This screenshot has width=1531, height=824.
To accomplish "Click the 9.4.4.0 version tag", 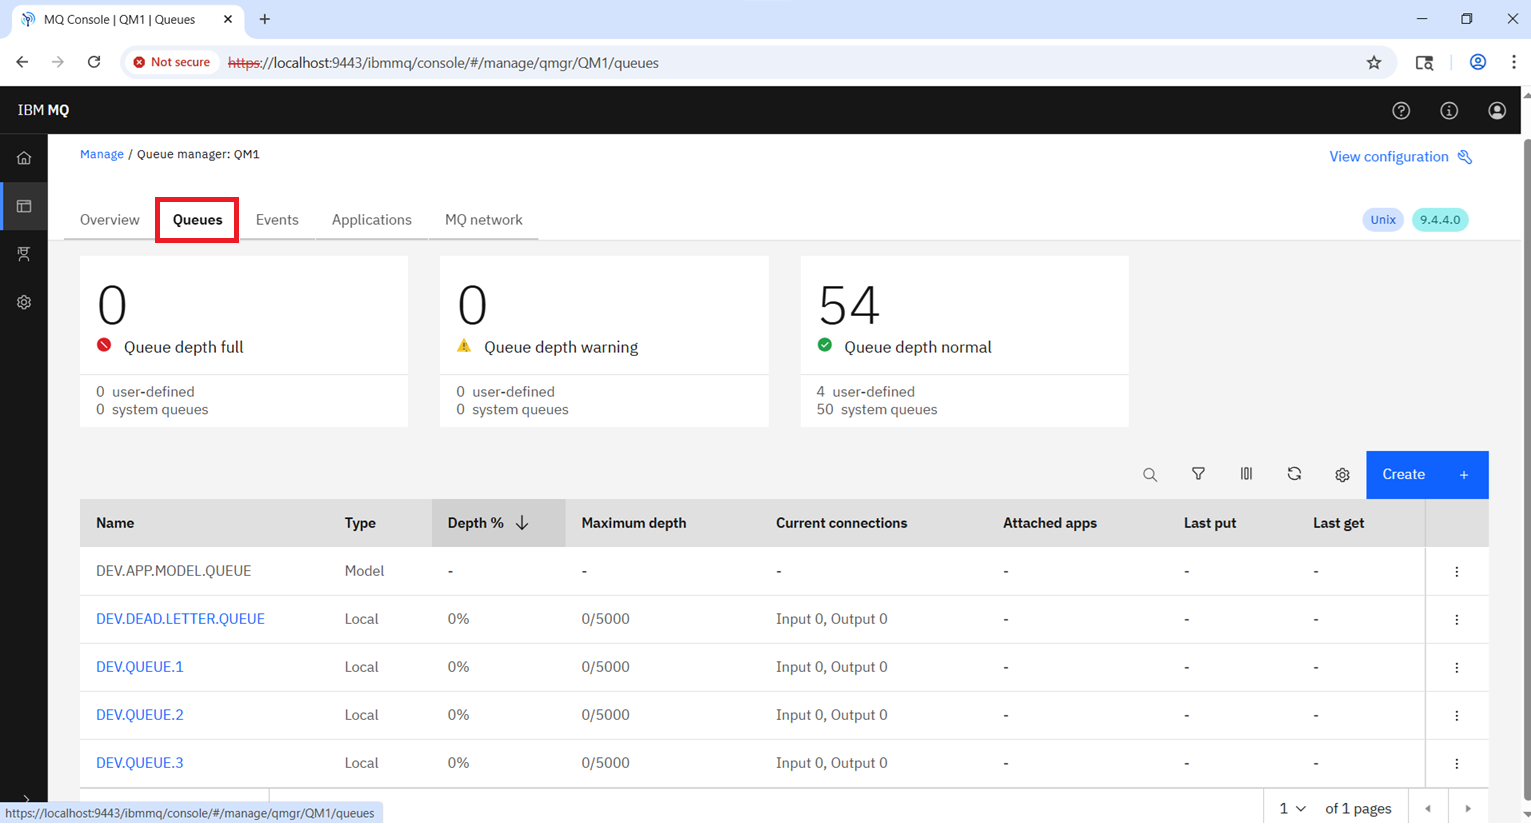I will [x=1440, y=220].
